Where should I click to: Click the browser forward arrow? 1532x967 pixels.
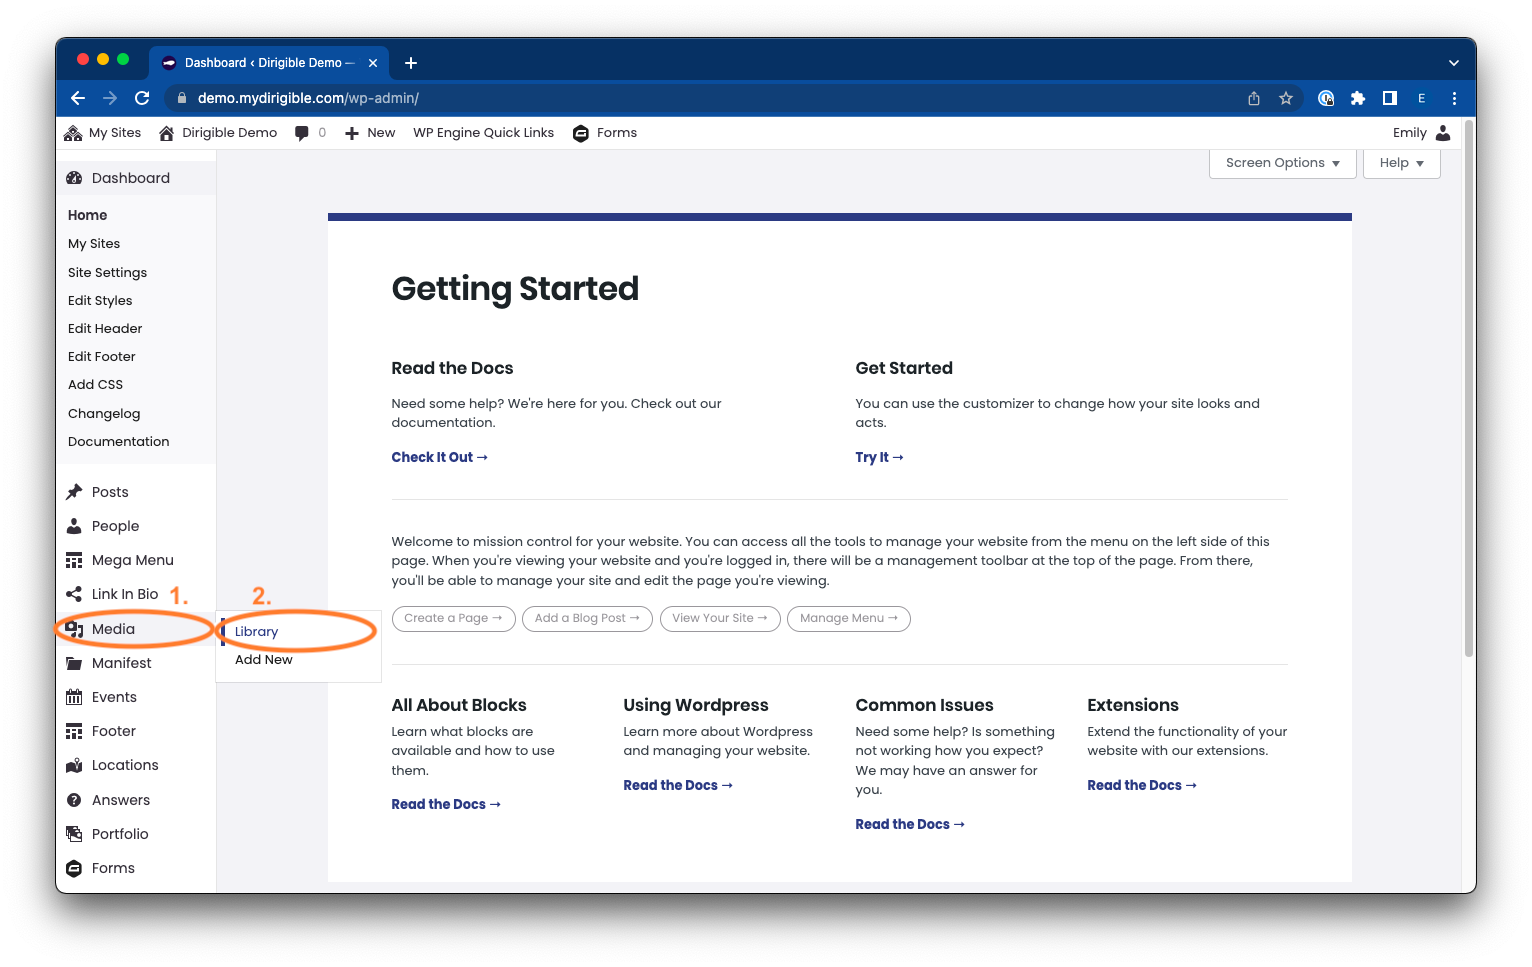[x=110, y=98]
